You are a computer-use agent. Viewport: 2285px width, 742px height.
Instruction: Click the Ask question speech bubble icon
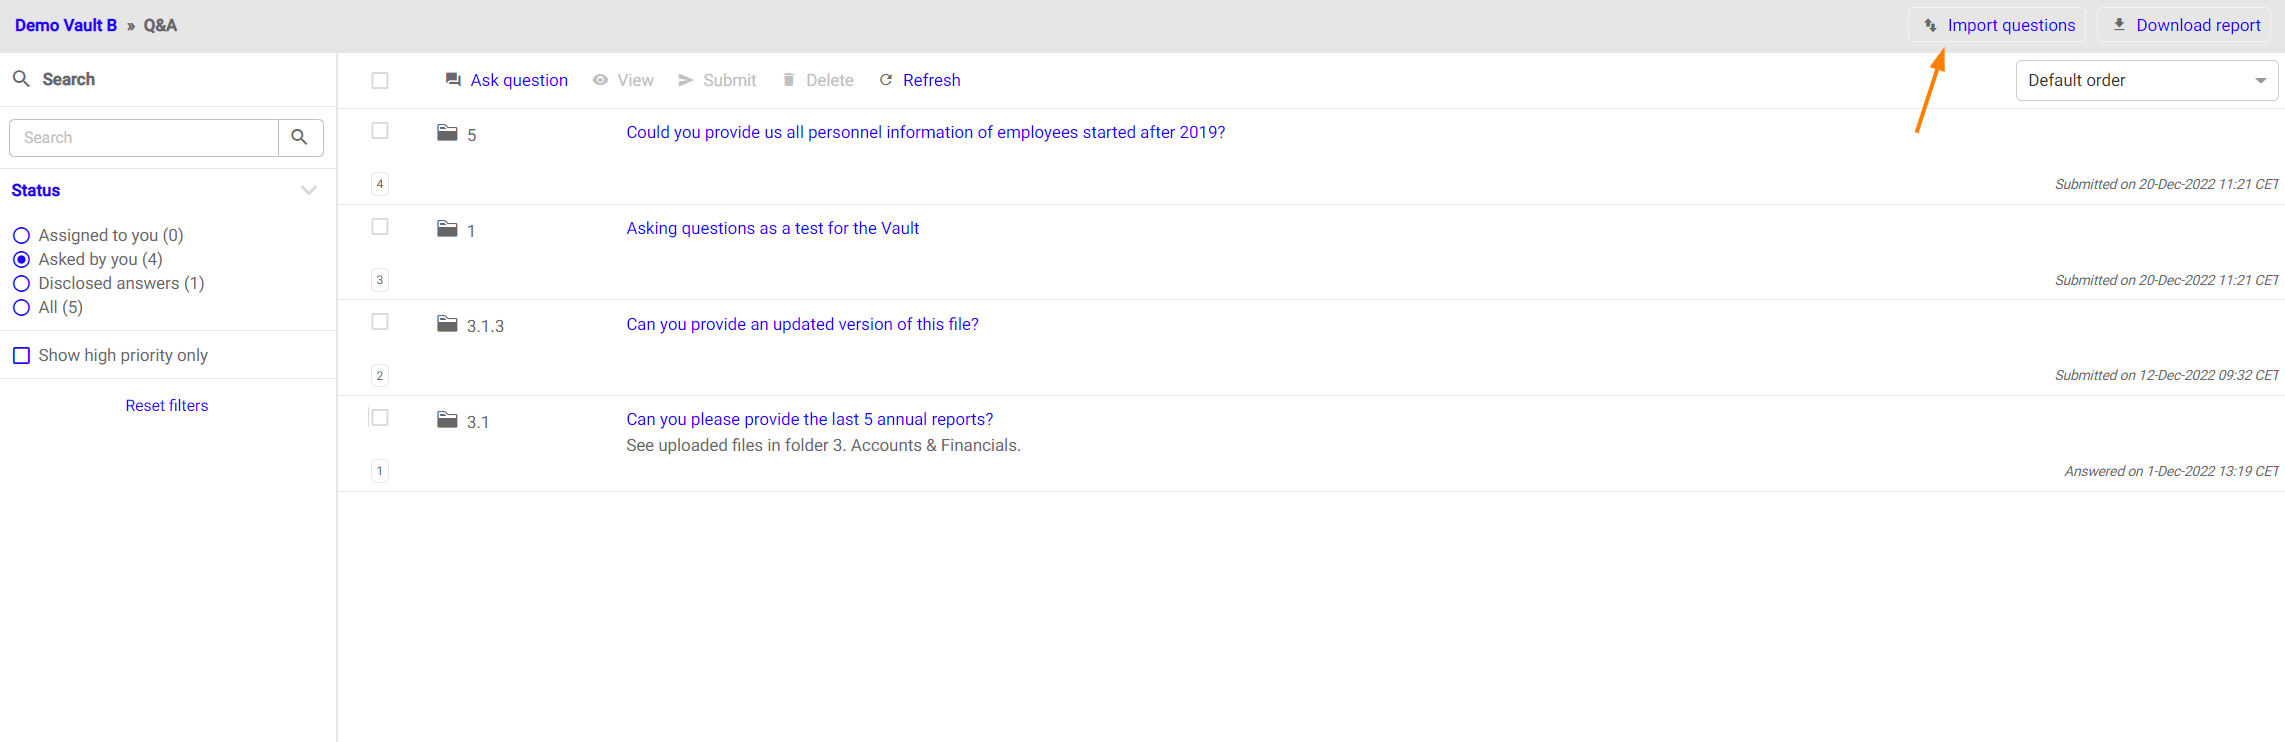pyautogui.click(x=453, y=80)
